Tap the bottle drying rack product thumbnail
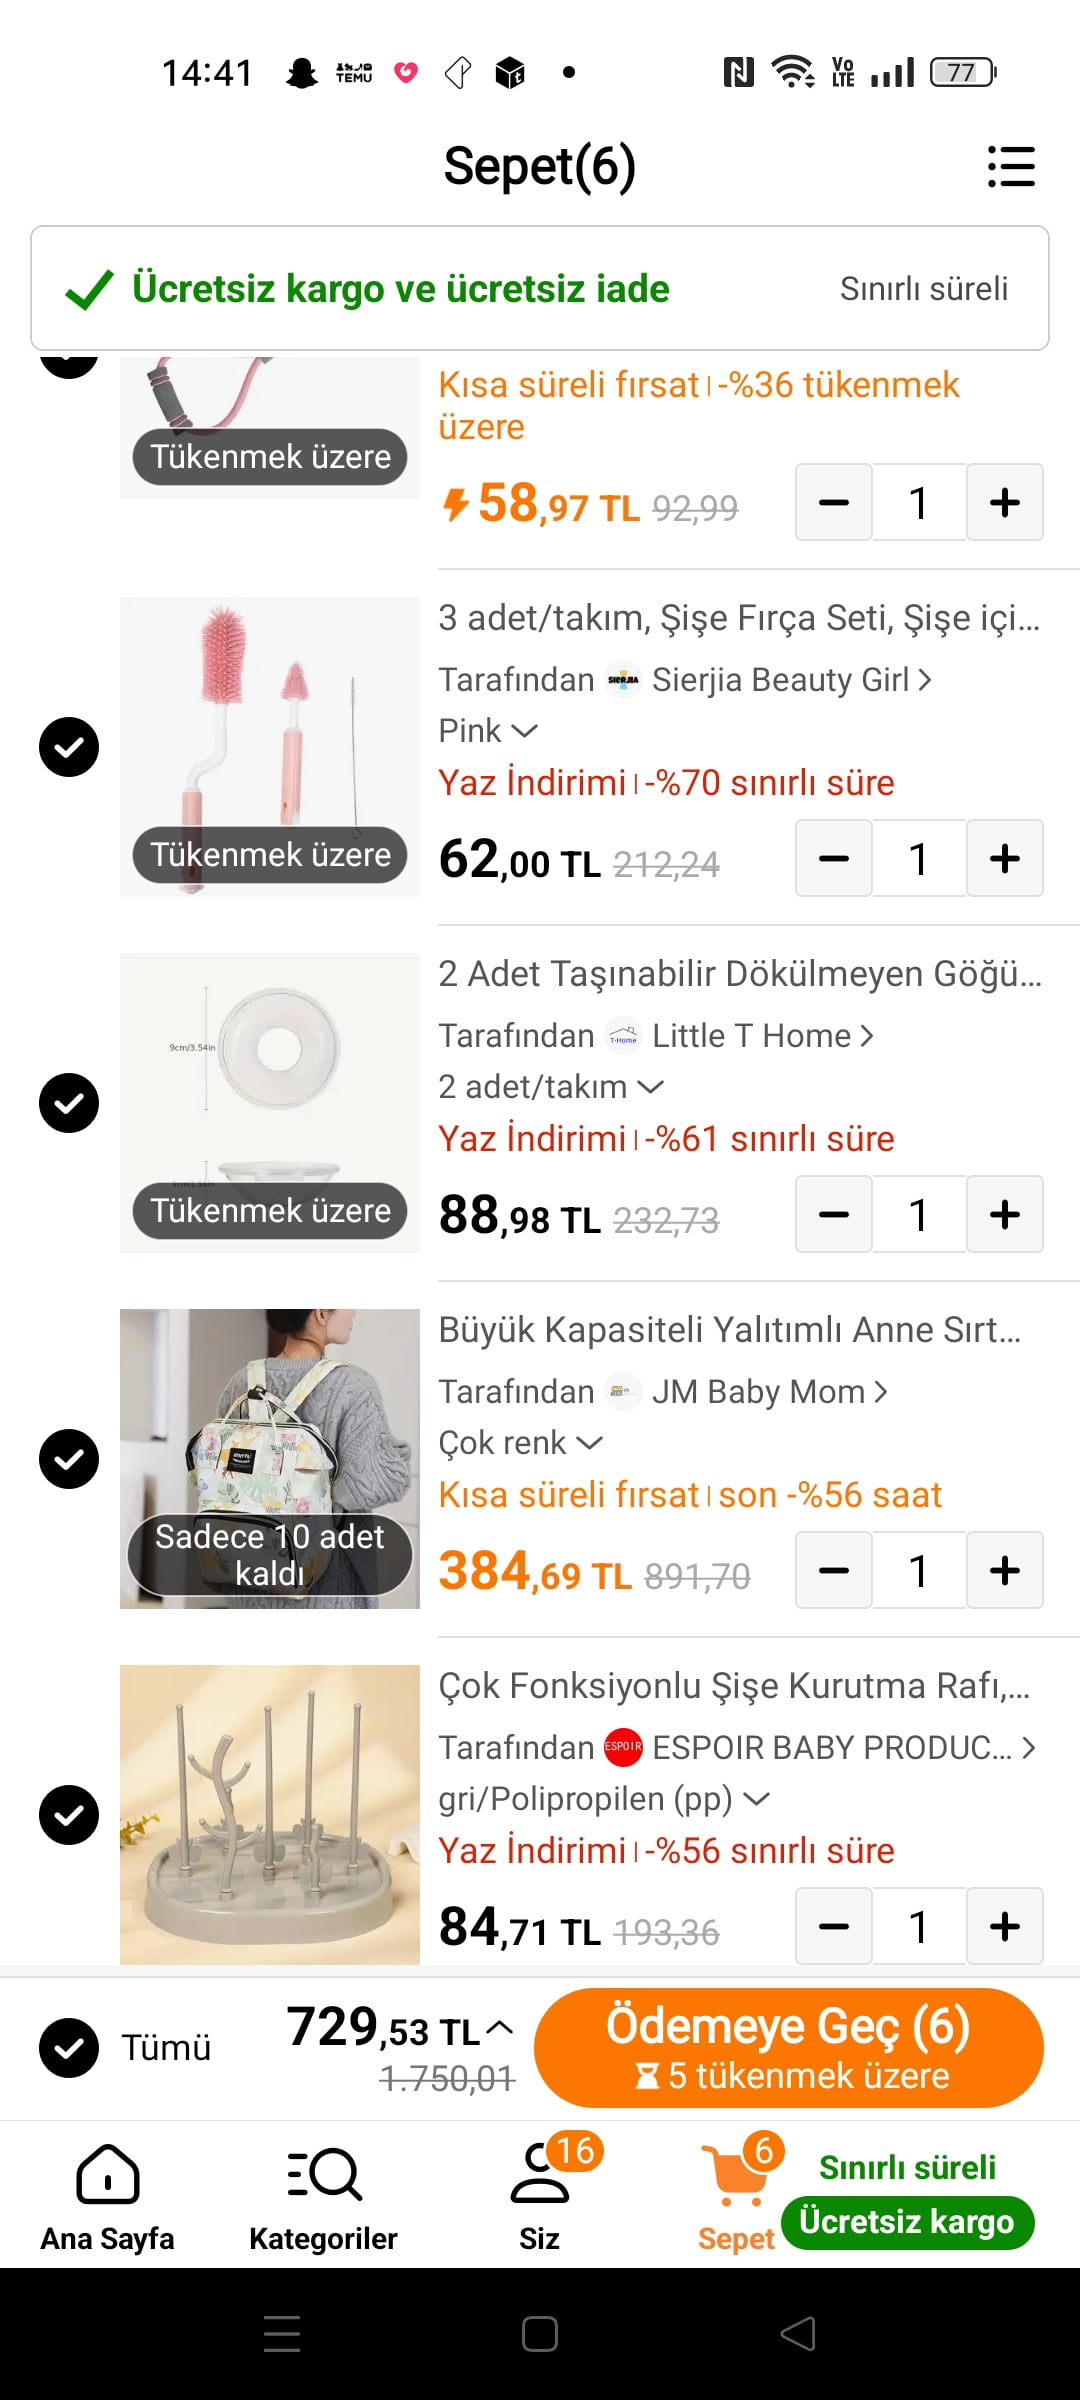1080x2400 pixels. 270,1814
